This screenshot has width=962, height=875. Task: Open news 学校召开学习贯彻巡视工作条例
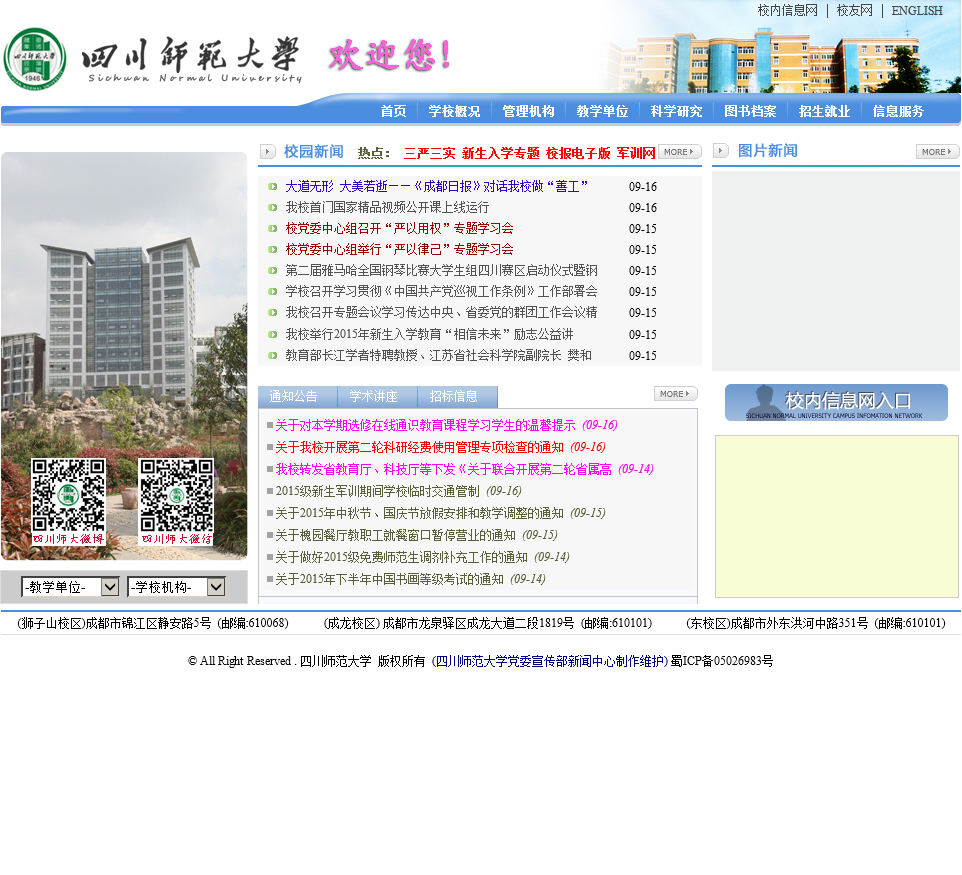pos(441,291)
